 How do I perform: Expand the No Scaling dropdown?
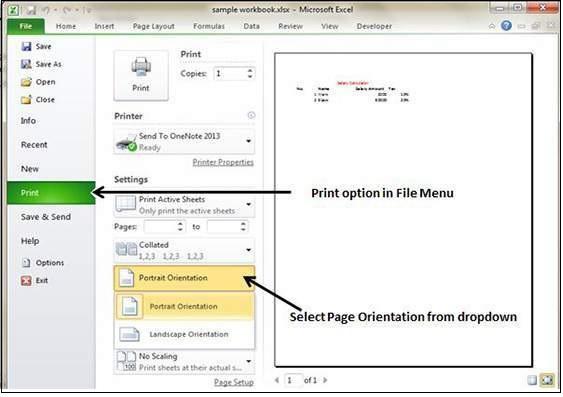(x=248, y=361)
